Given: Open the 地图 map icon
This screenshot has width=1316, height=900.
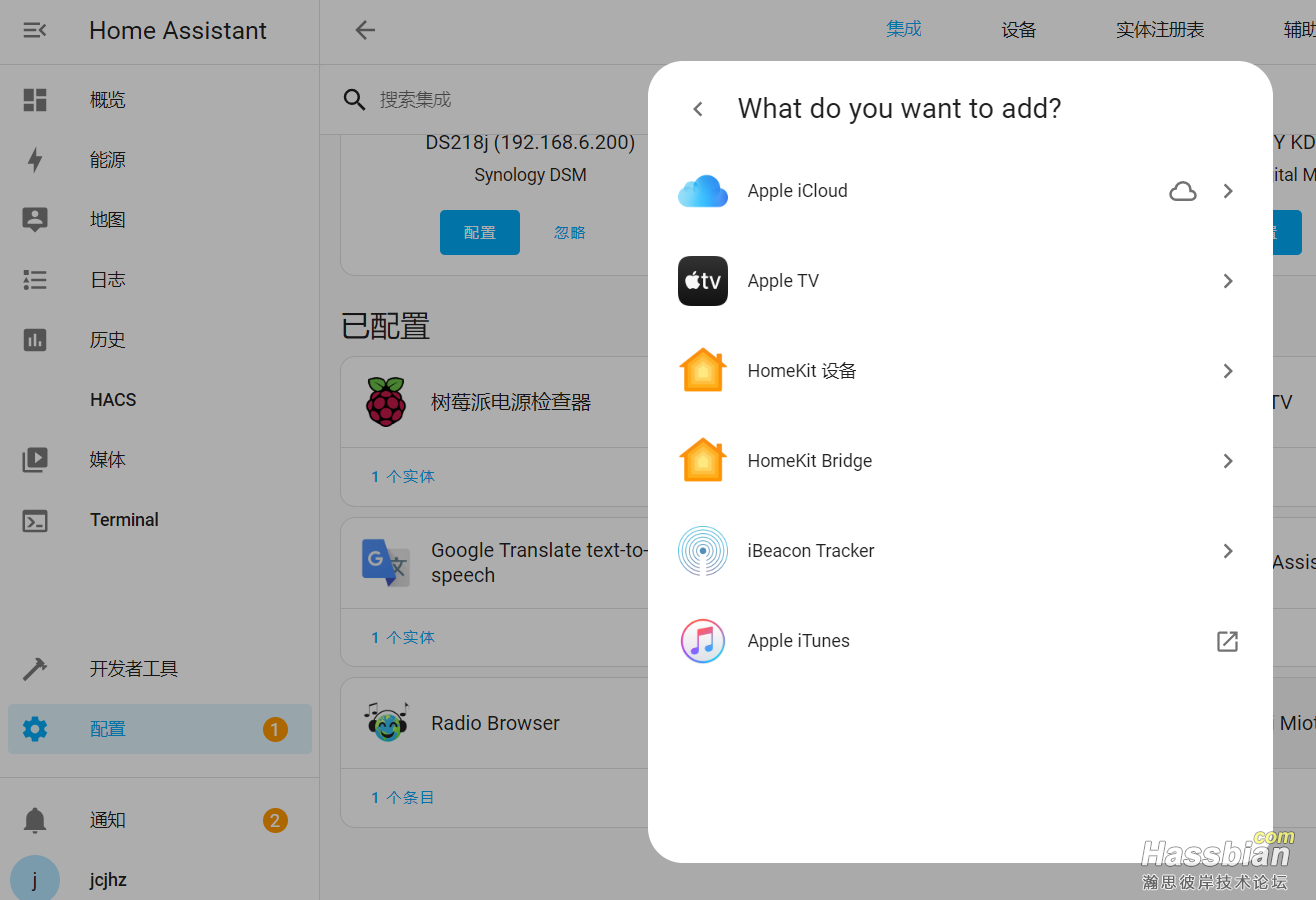Looking at the screenshot, I should click(x=35, y=220).
